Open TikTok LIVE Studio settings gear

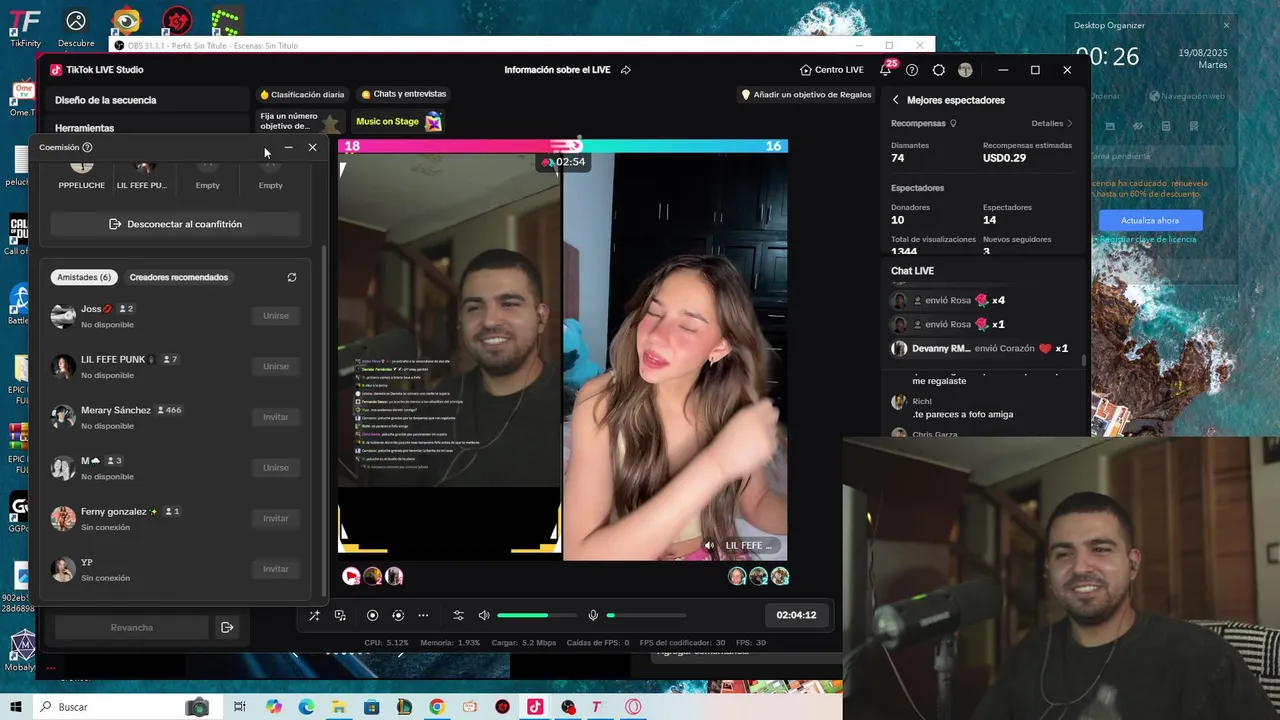938,70
